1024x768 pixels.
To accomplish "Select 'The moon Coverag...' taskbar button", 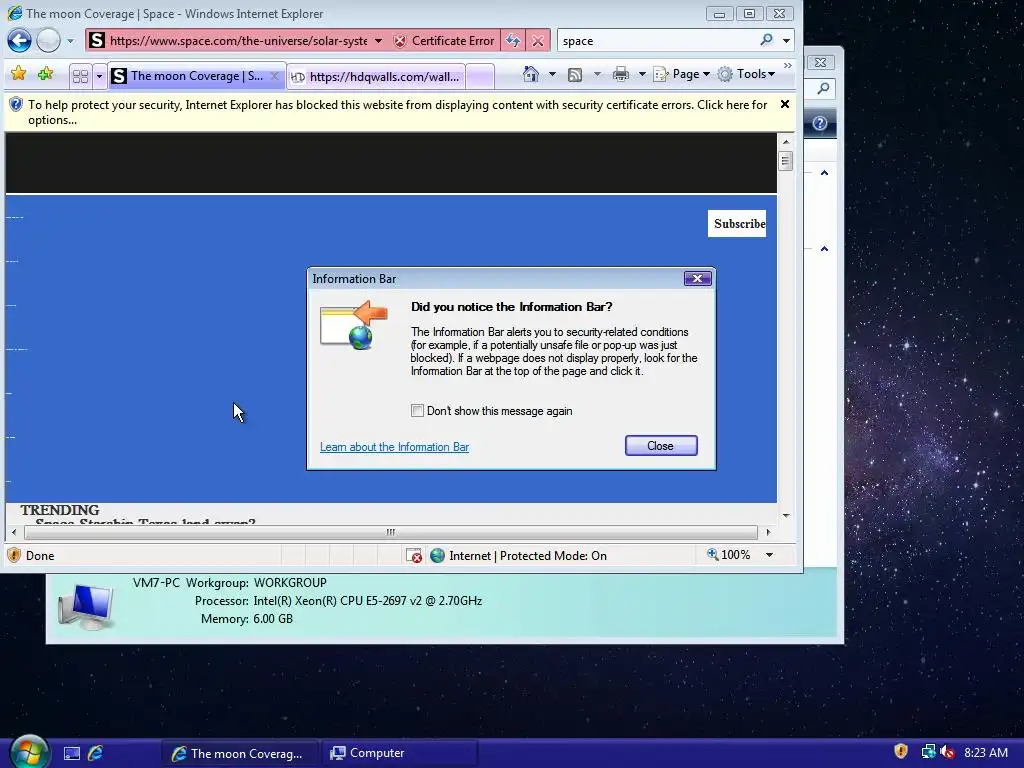I will click(x=240, y=753).
